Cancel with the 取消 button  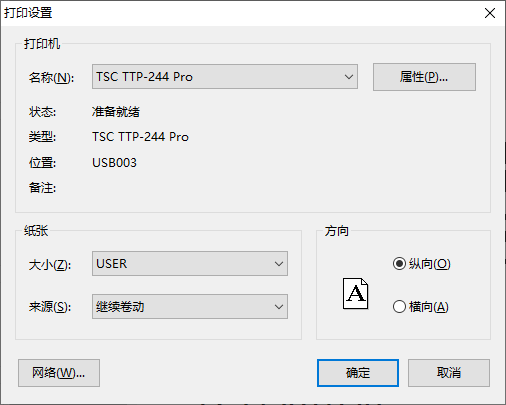(x=449, y=373)
